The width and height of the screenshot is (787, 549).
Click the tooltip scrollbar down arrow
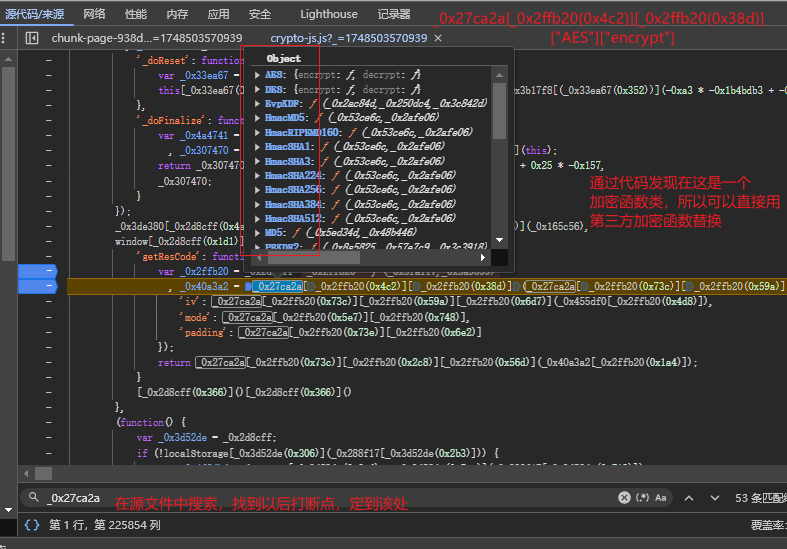pyautogui.click(x=499, y=240)
